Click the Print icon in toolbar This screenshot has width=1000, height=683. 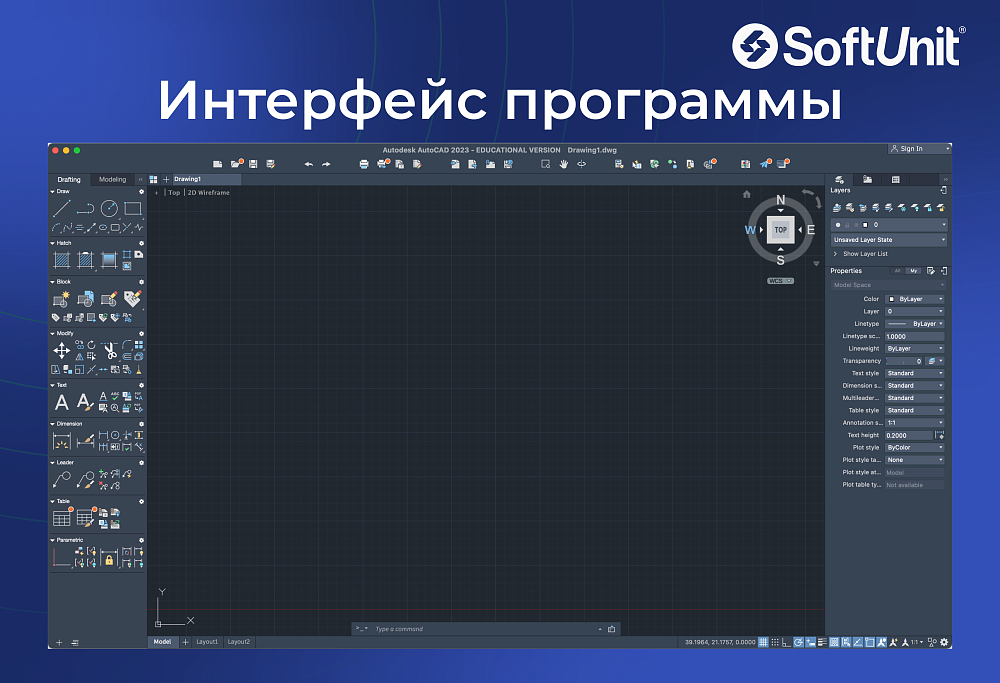(x=364, y=164)
